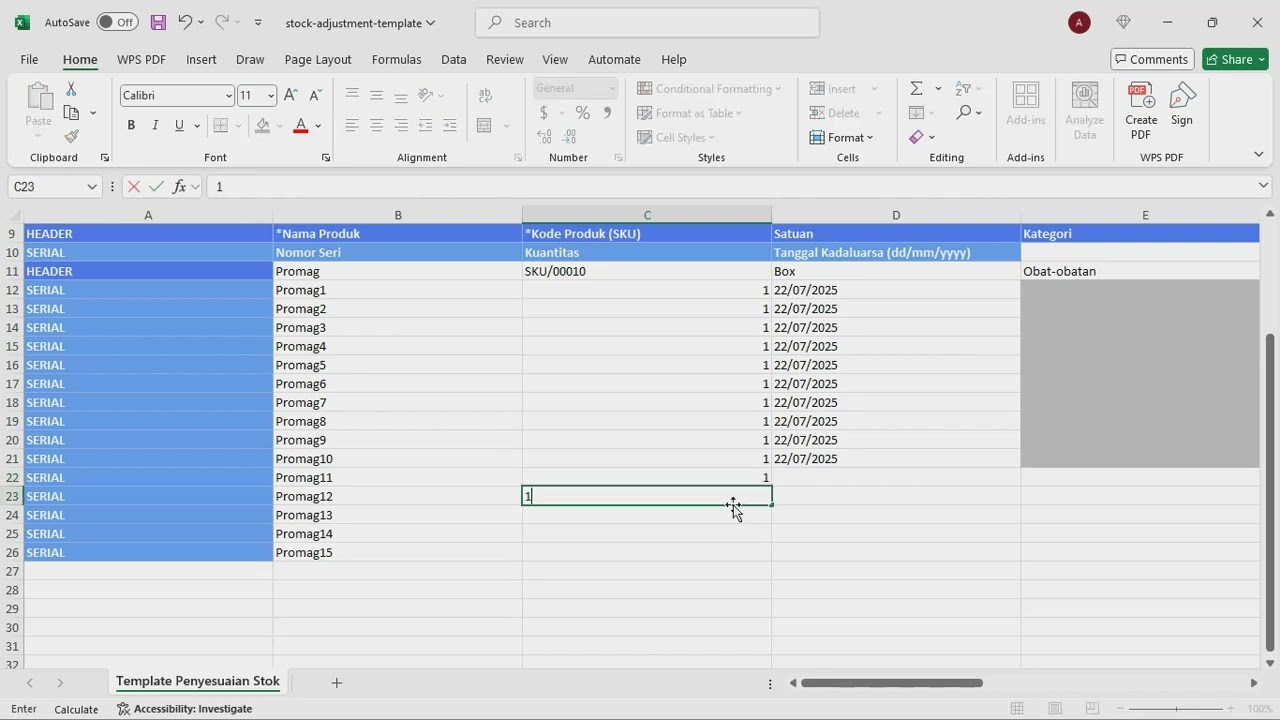Toggle Align Left for the cell
This screenshot has height=720, width=1280.
click(352, 125)
